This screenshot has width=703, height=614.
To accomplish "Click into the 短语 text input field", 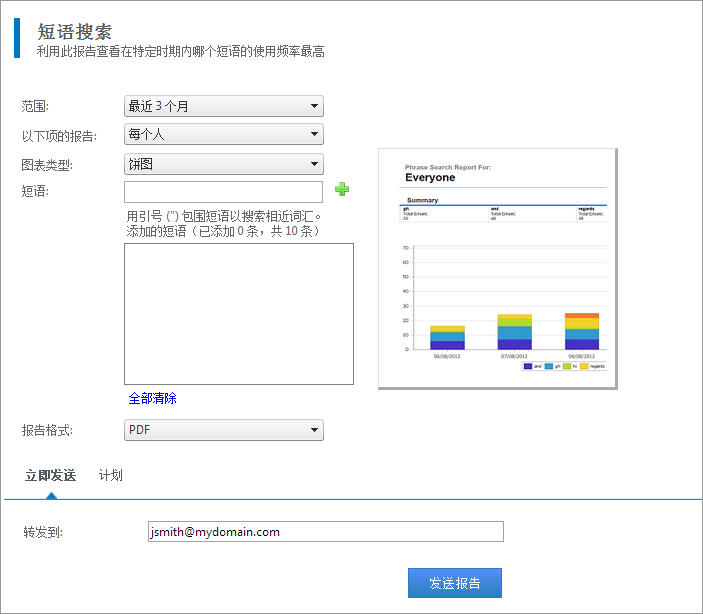I will click(x=223, y=192).
